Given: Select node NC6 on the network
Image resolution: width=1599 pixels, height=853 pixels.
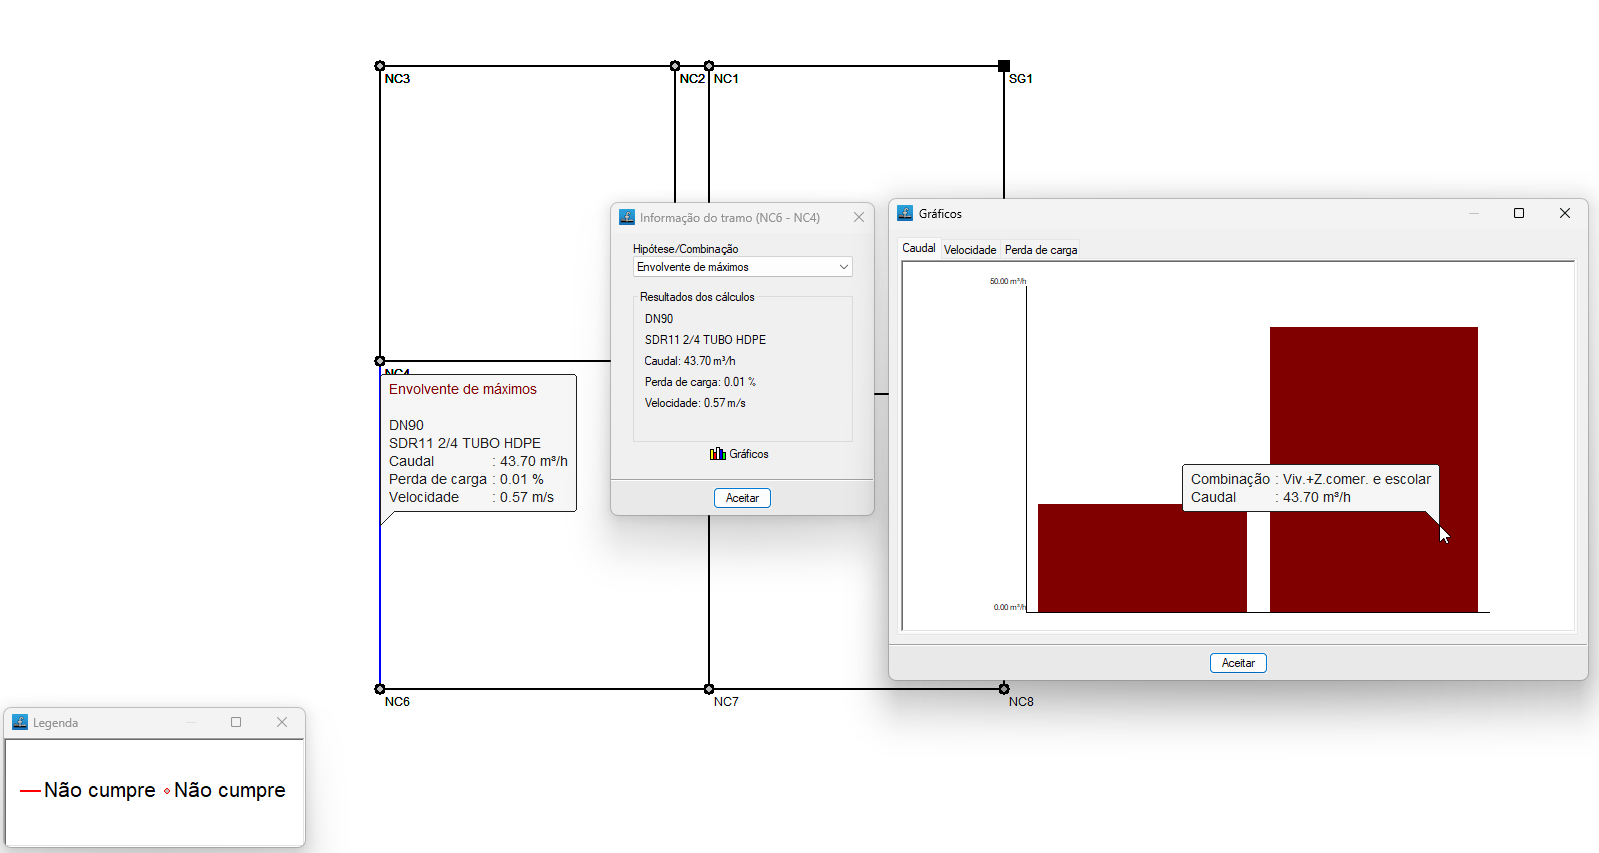Looking at the screenshot, I should (x=380, y=689).
